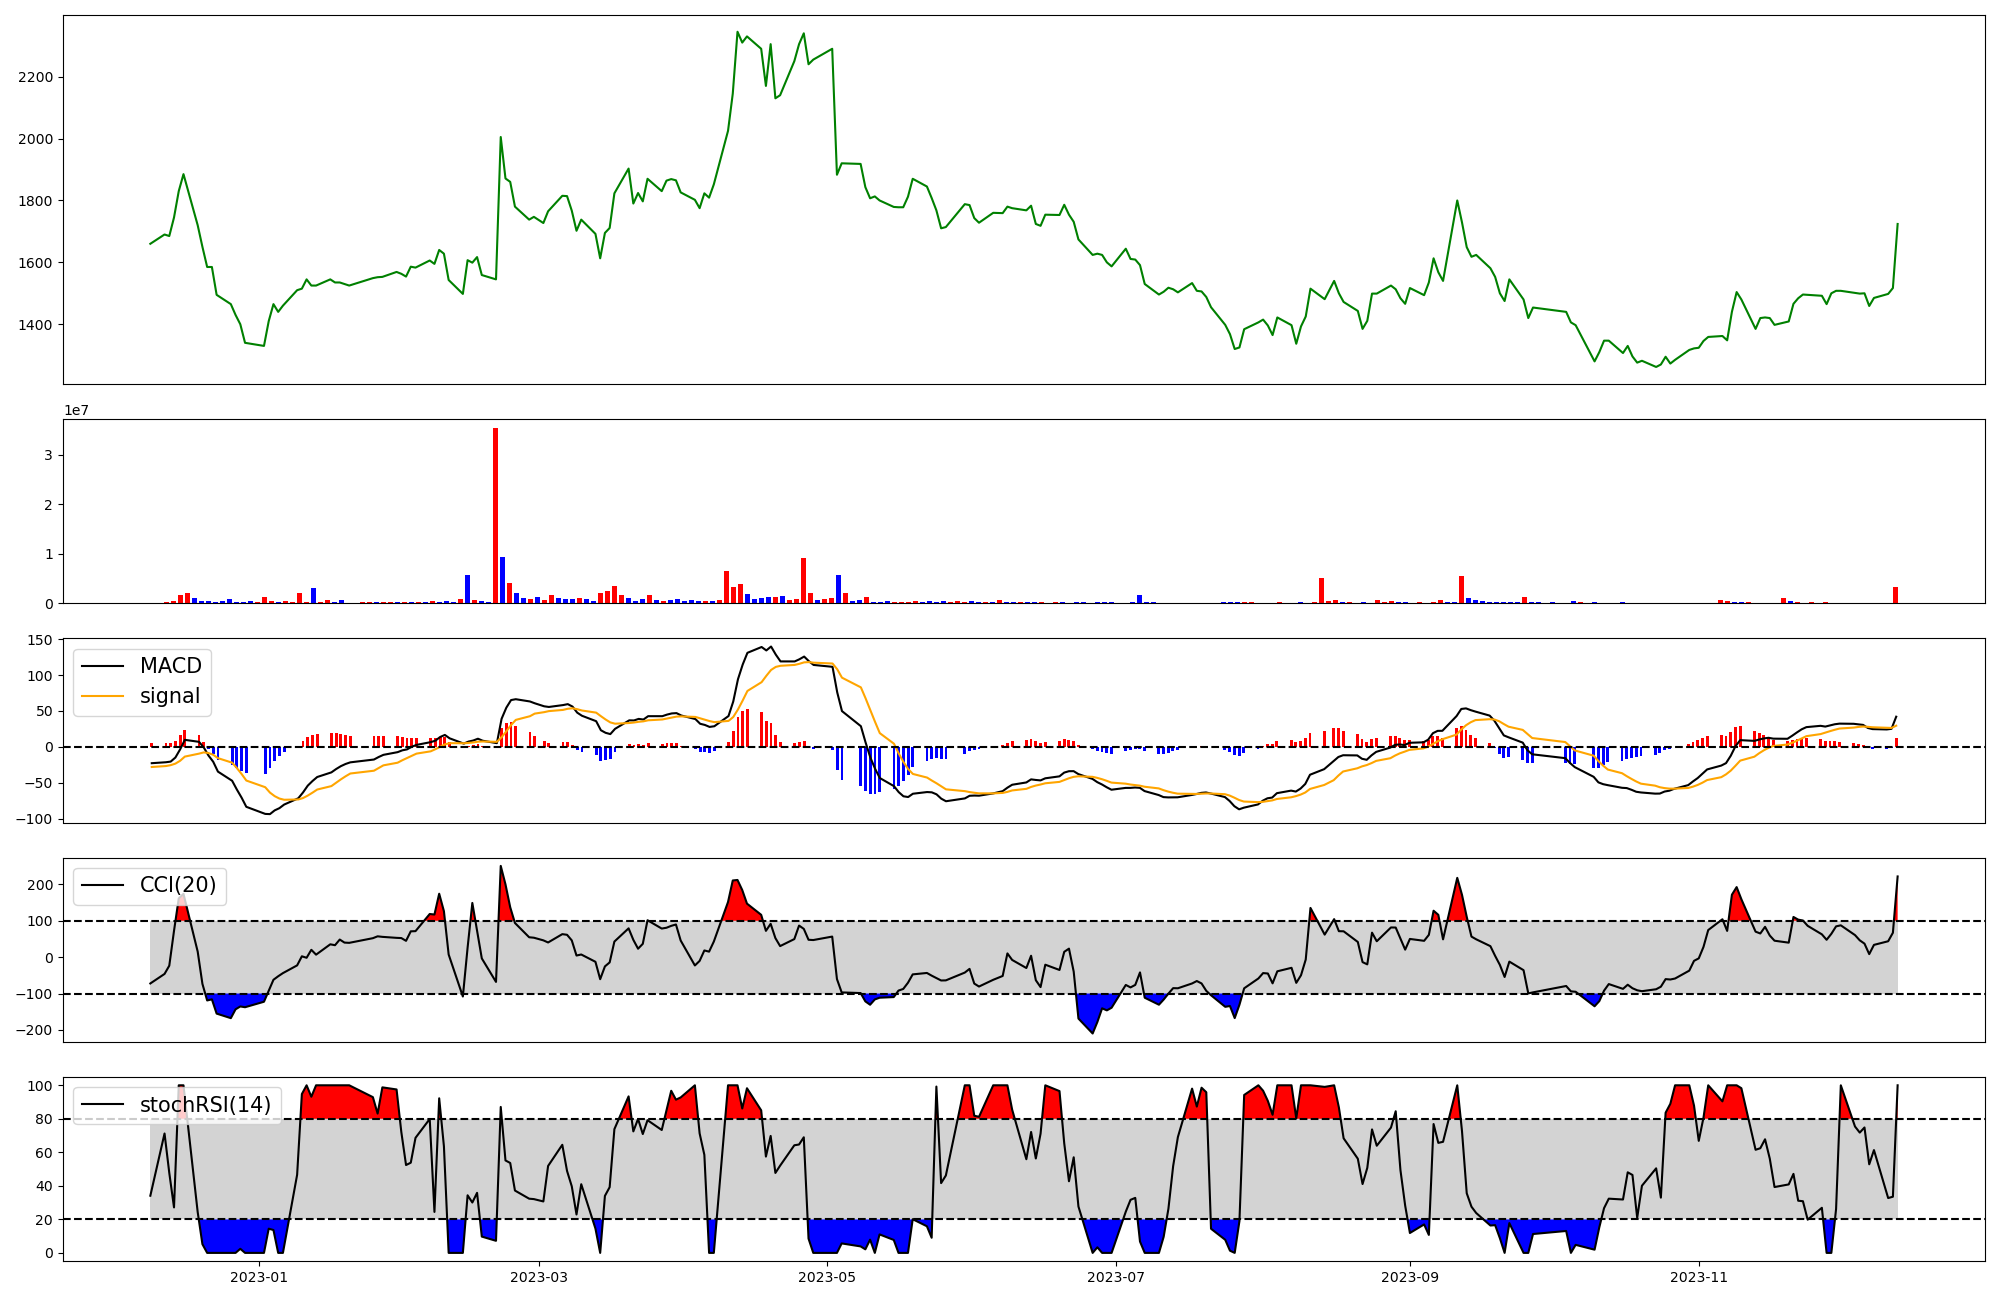Click the 2023-03 x-axis tick label
The height and width of the screenshot is (1300, 2000).
[539, 1277]
